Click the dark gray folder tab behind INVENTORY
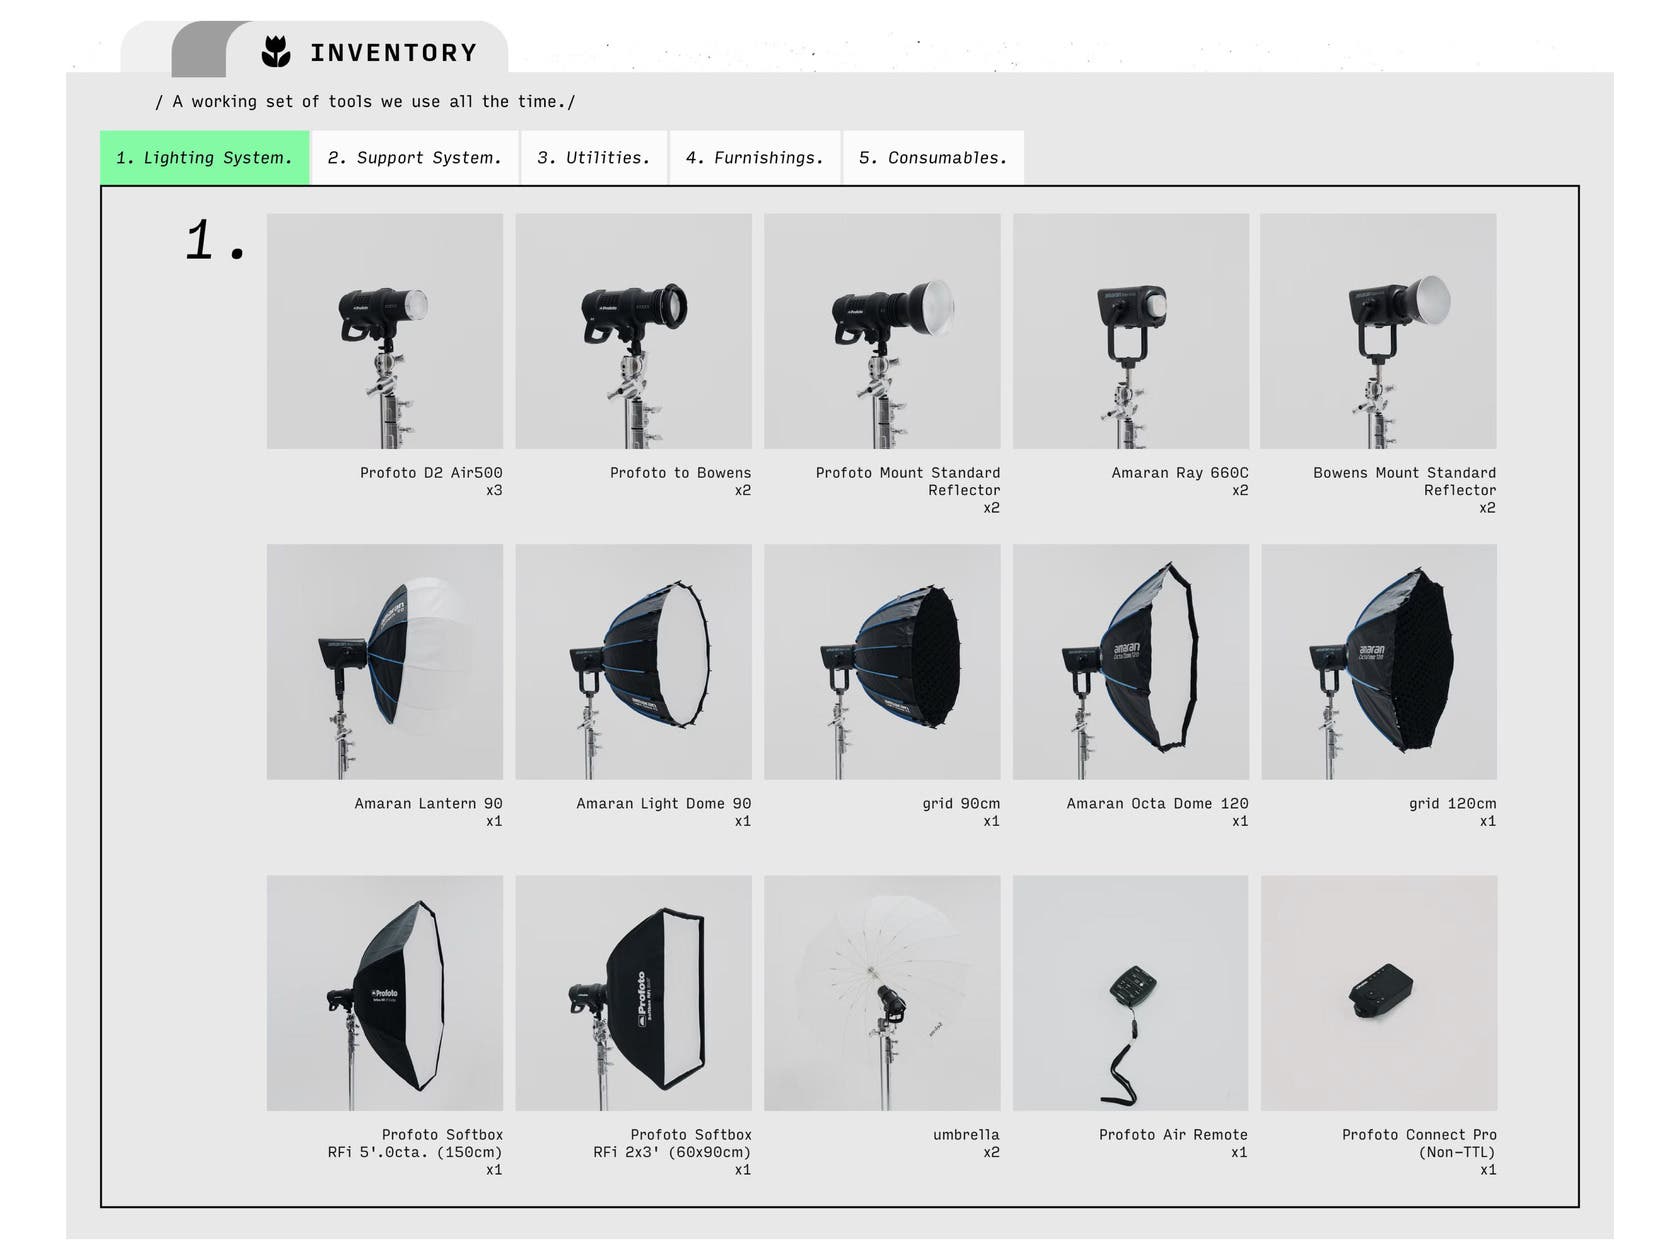Image resolution: width=1680 pixels, height=1260 pixels. click(x=198, y=50)
